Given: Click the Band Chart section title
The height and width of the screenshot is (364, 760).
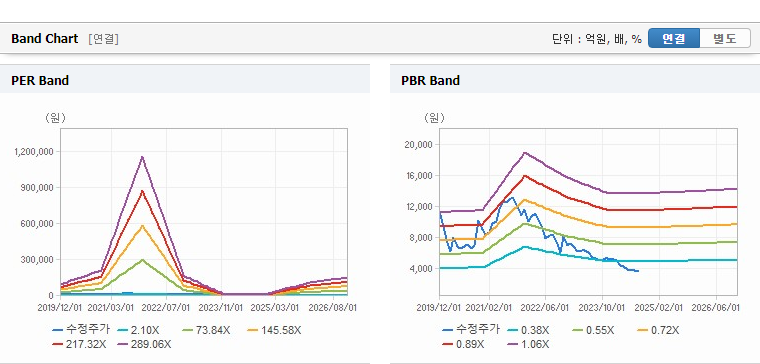Looking at the screenshot, I should pos(45,39).
